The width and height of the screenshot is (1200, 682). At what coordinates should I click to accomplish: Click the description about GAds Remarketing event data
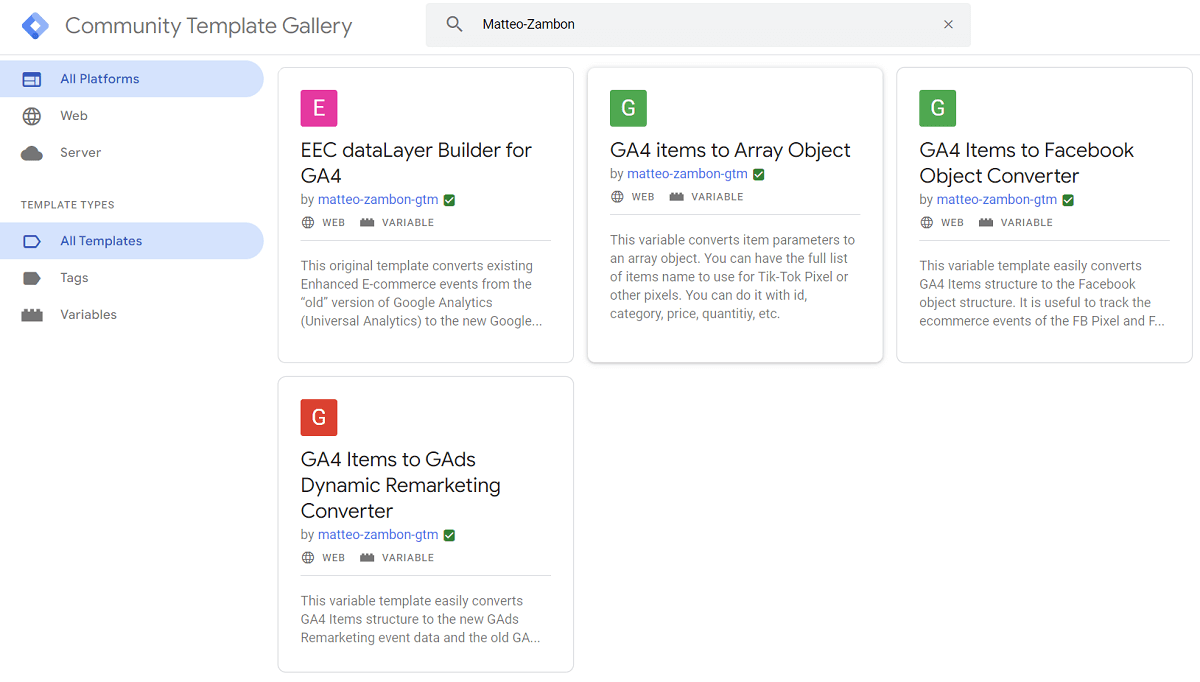coord(421,619)
